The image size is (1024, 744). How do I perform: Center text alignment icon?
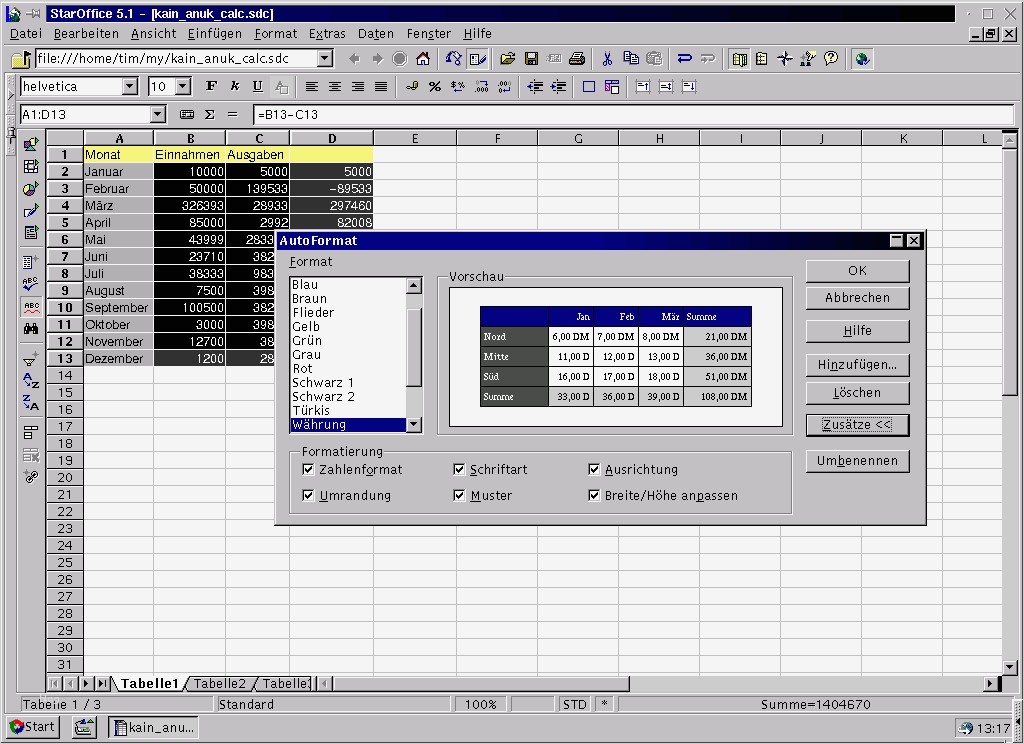pyautogui.click(x=334, y=86)
